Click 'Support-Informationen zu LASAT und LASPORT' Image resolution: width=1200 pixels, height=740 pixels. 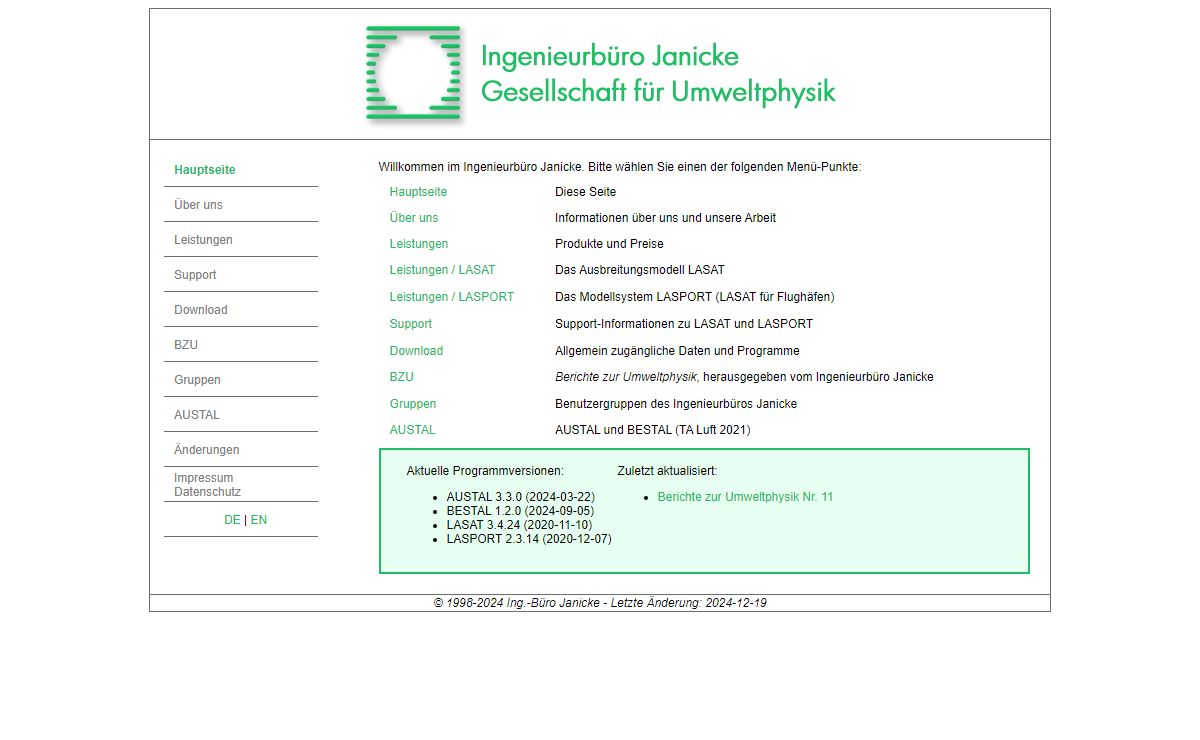click(684, 324)
